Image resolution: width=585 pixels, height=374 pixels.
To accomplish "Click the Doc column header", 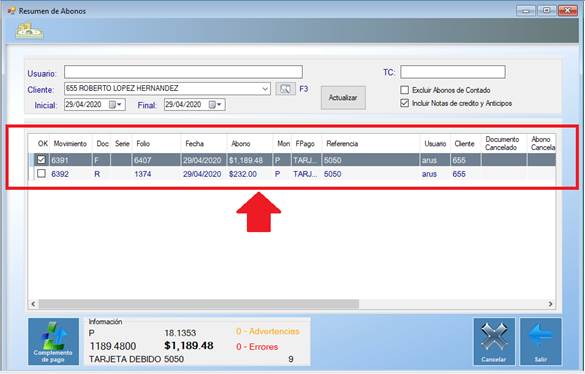I will 101,144.
